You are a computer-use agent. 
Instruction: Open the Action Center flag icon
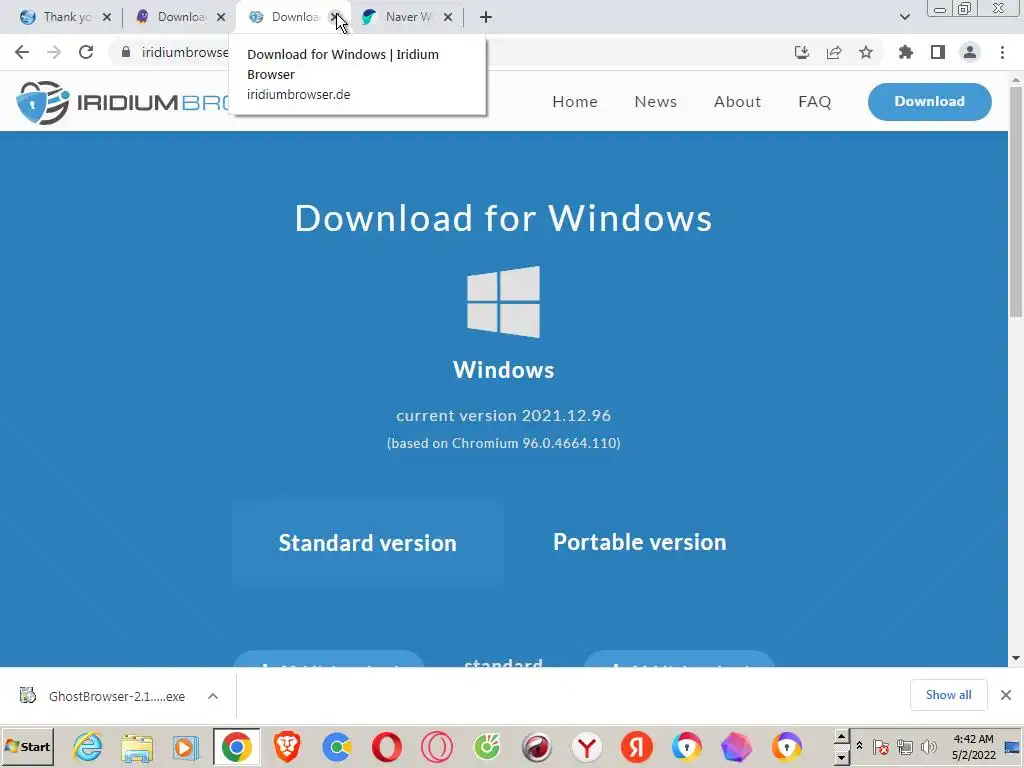pos(881,746)
